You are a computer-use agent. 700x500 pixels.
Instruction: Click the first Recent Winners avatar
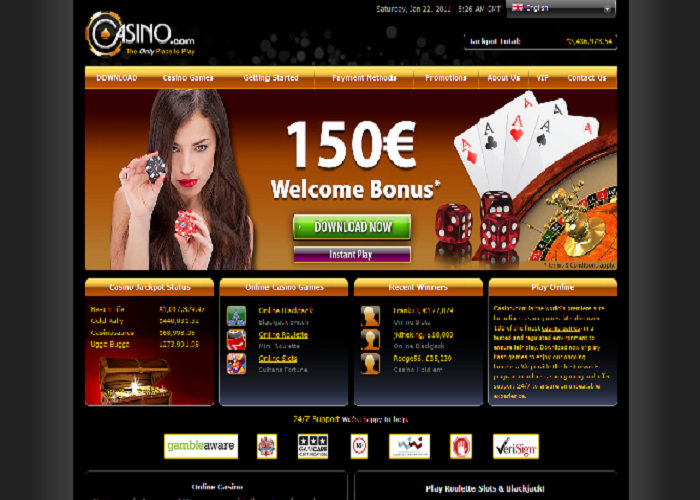(371, 316)
